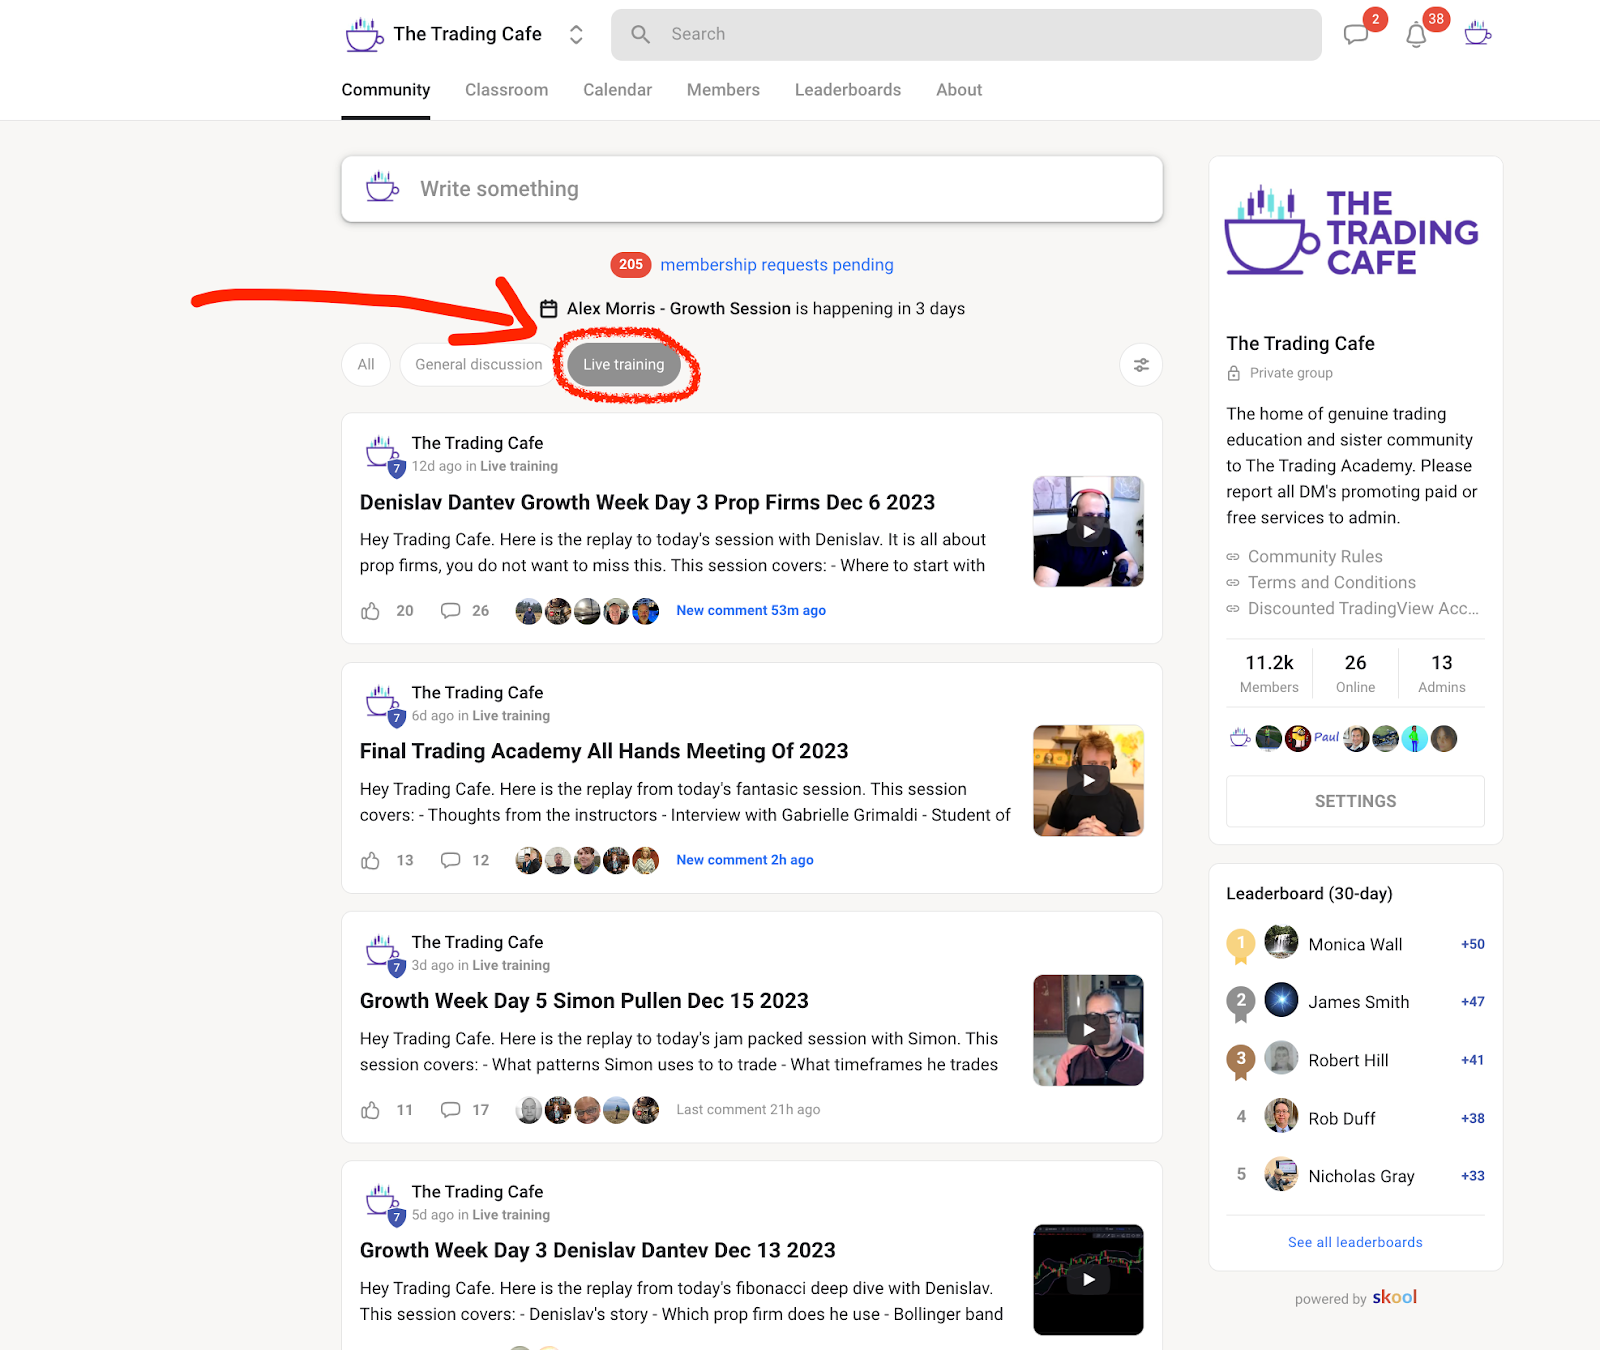Select the All category filter
1600x1350 pixels.
pos(366,365)
